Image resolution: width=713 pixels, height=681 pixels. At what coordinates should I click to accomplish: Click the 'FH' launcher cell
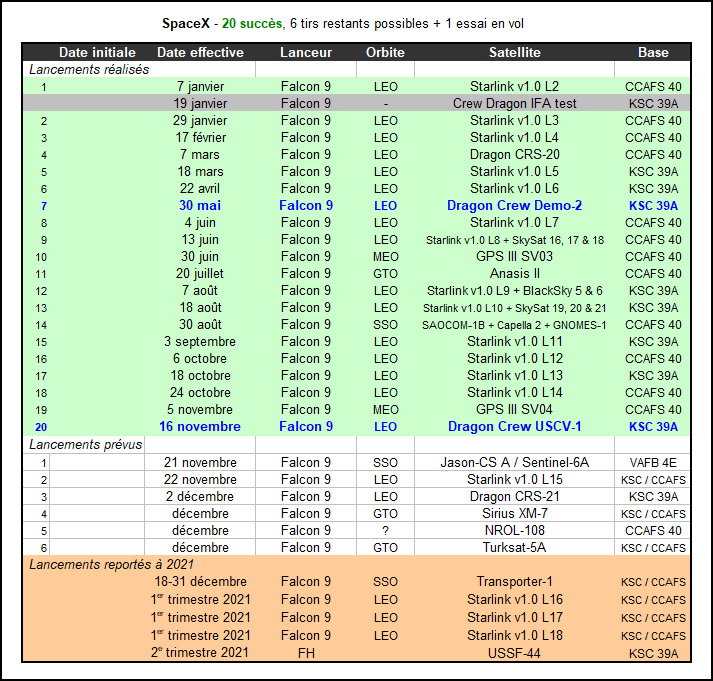click(306, 653)
